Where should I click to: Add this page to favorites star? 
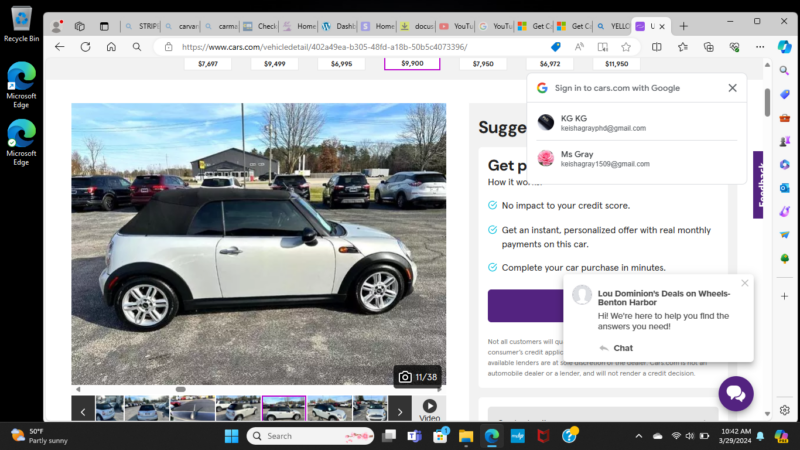coord(626,47)
